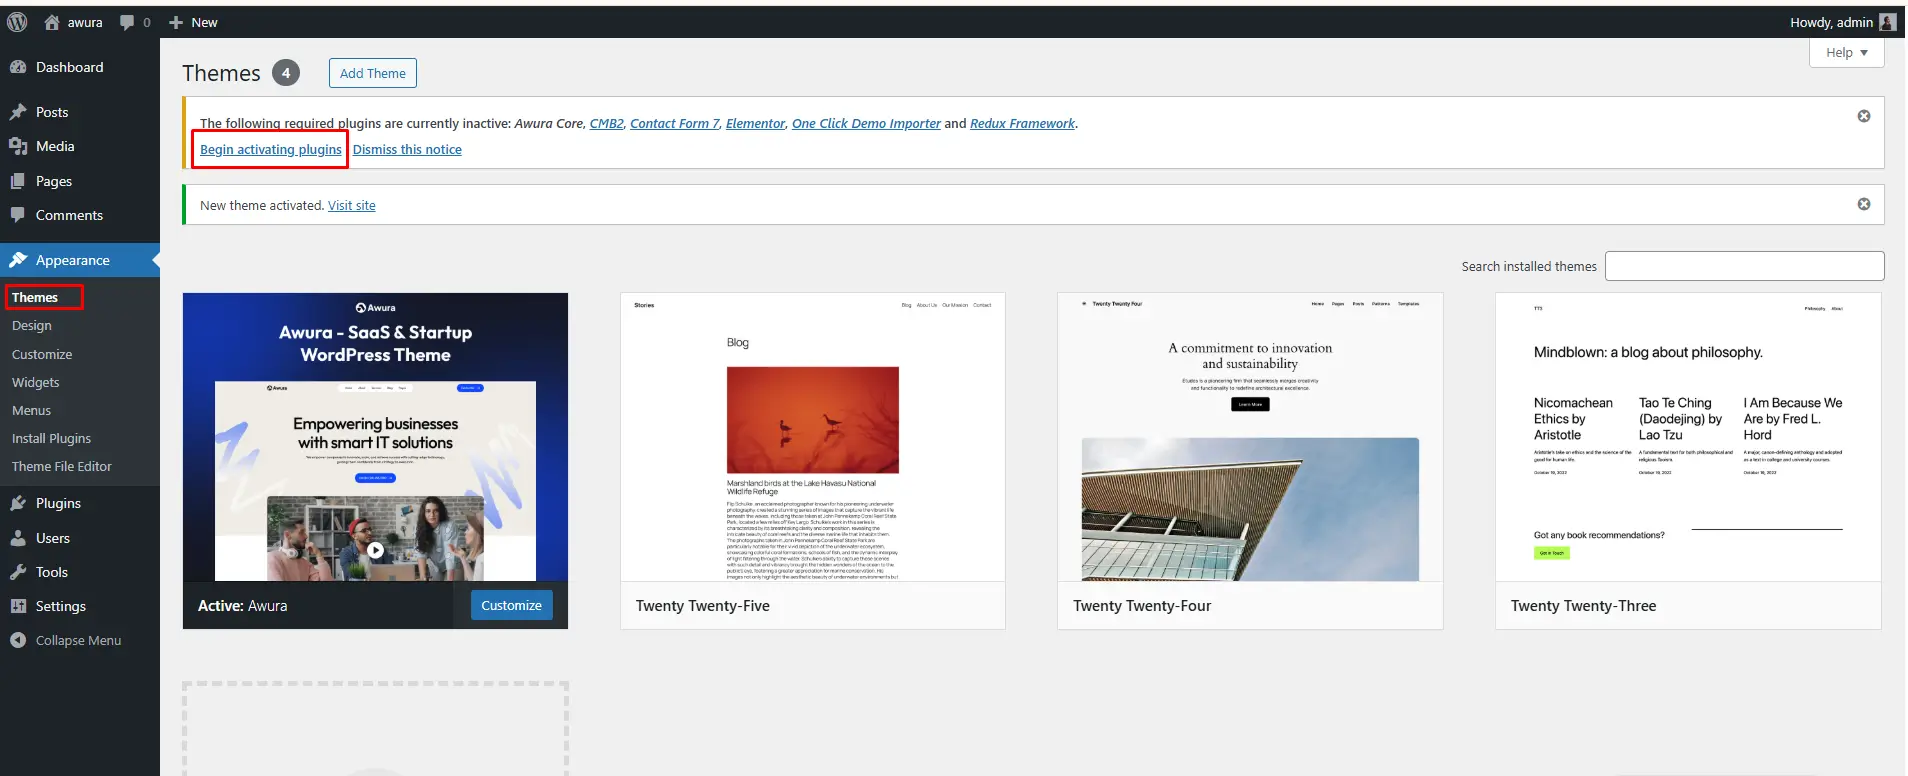Open the comments bubble in admin bar
Screen dimensions: 1908x776
(x=127, y=22)
